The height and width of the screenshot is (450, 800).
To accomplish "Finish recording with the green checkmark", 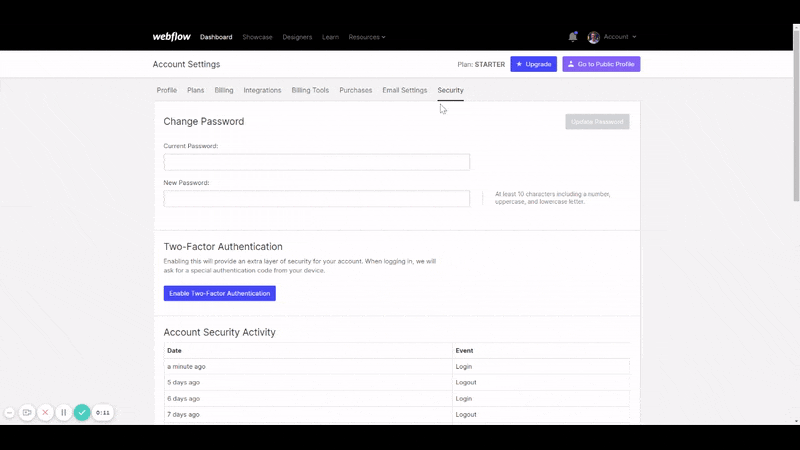I will click(x=82, y=412).
